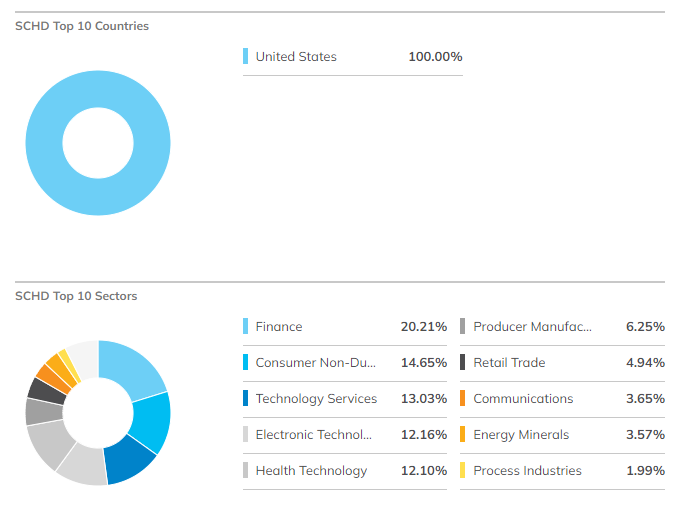Screen dimensions: 686x511
Task: Click the Finance legend color swatch
Action: (245, 326)
